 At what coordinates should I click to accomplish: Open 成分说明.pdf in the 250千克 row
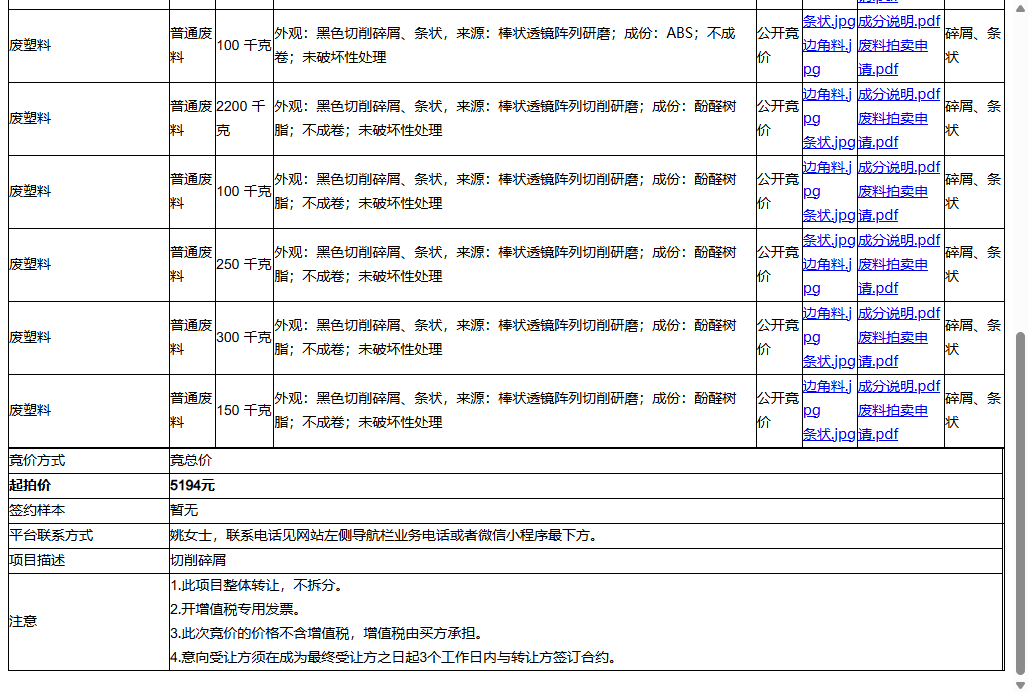coord(897,240)
